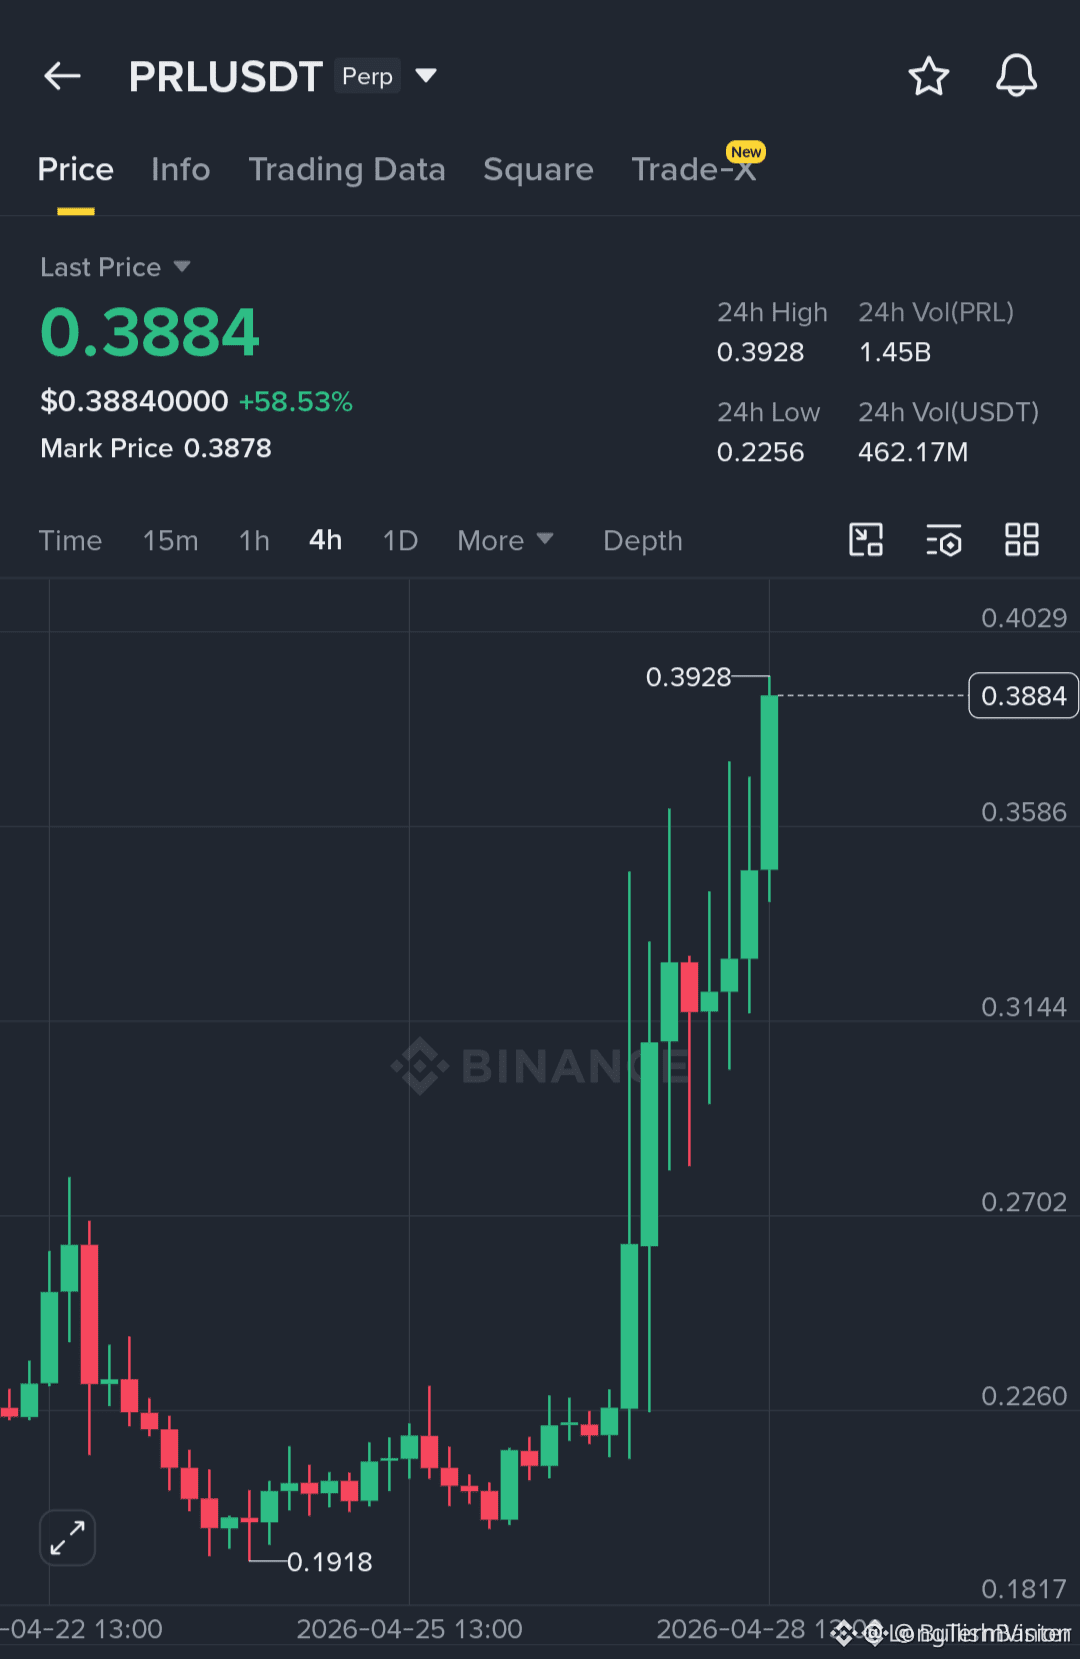This screenshot has width=1080, height=1659.
Task: Switch chart to 1h interval
Action: pyautogui.click(x=254, y=541)
